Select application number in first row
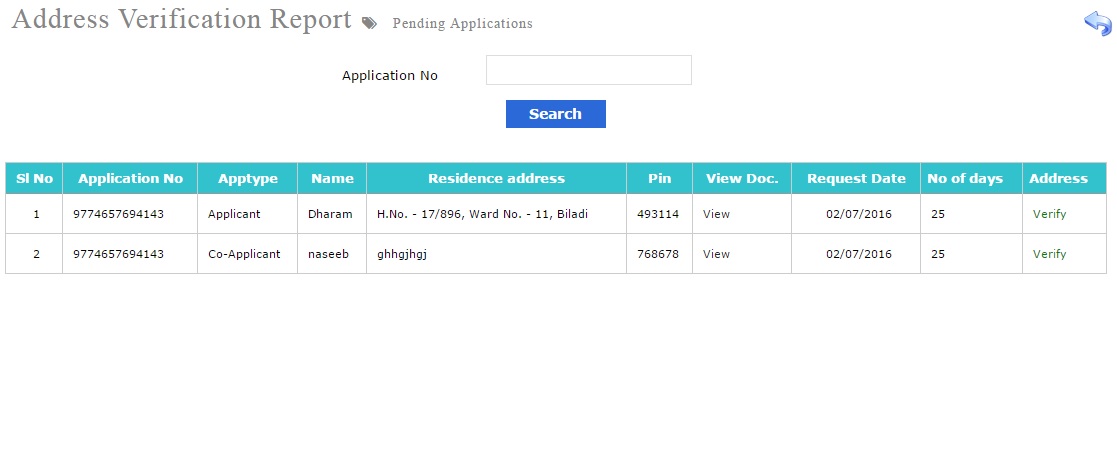1117x449 pixels. pyautogui.click(x=118, y=214)
